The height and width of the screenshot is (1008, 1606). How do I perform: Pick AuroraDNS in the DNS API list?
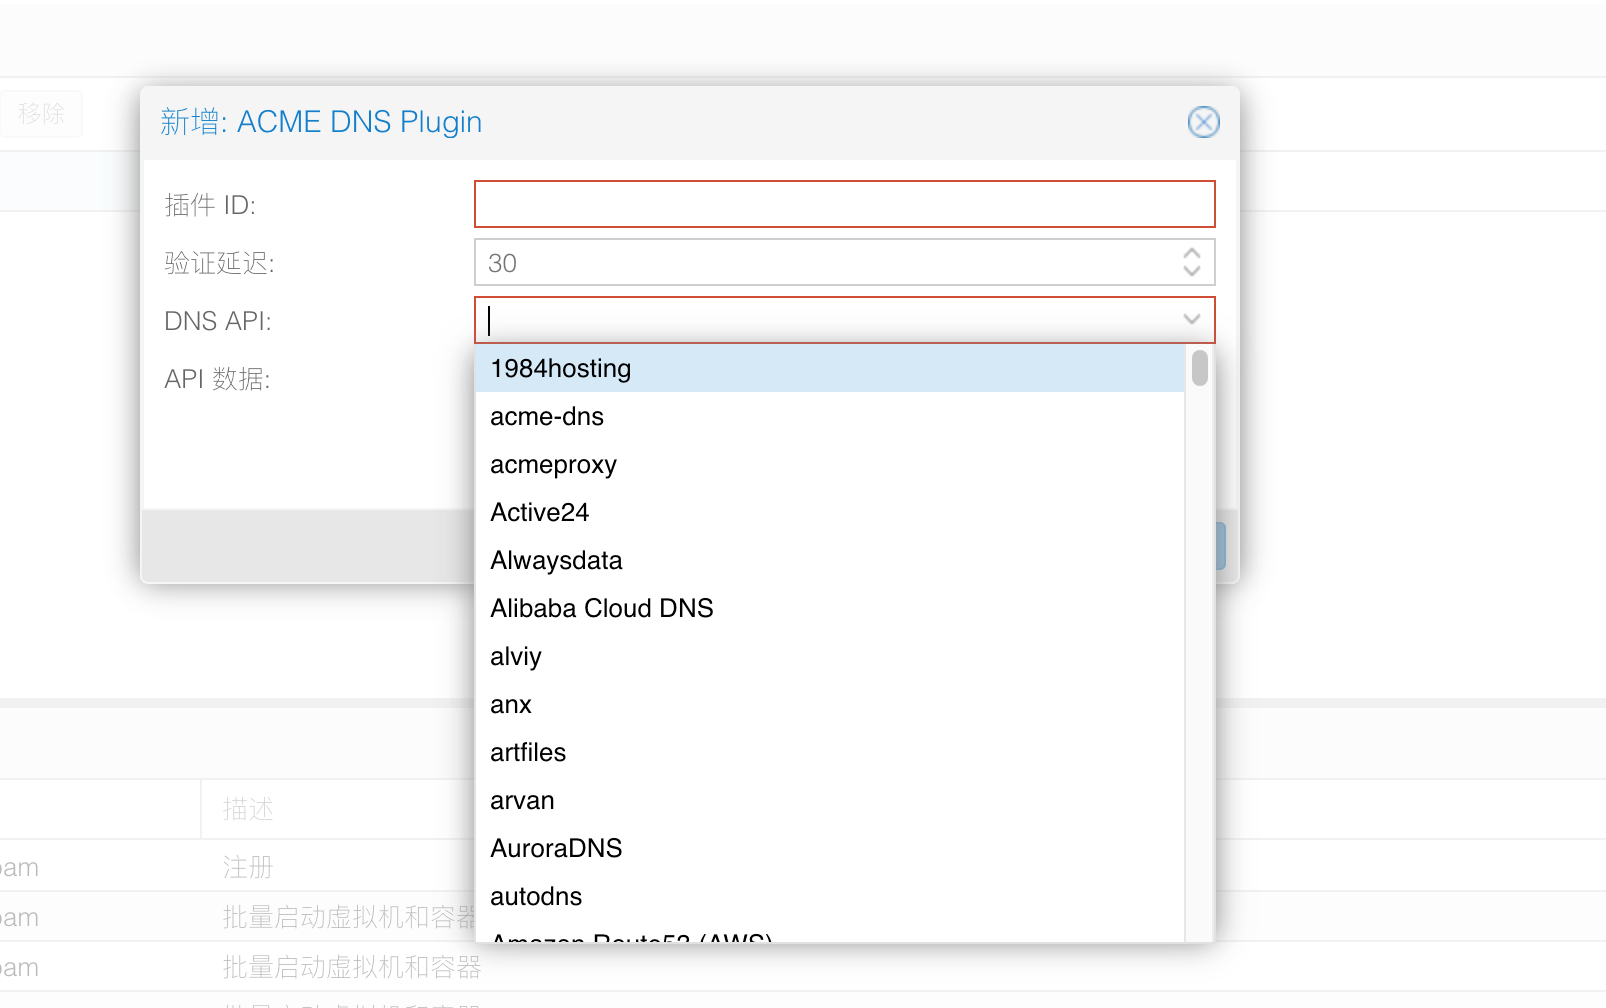[830, 848]
